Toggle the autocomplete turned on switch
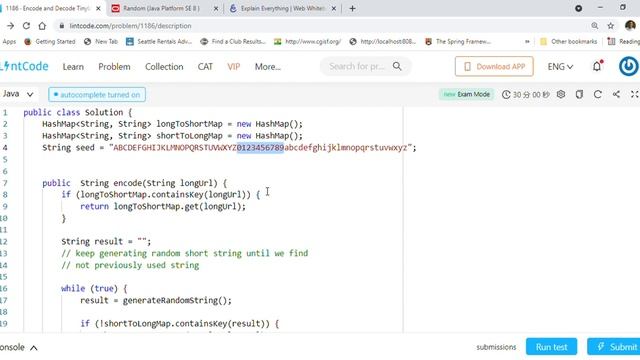 click(97, 95)
